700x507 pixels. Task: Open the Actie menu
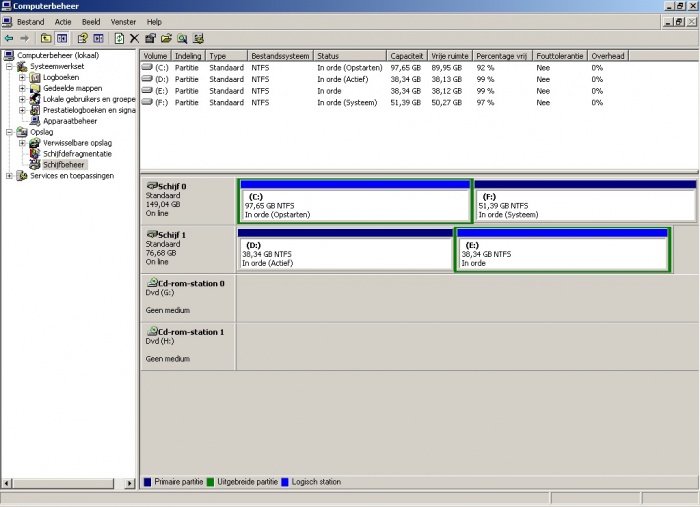click(63, 21)
